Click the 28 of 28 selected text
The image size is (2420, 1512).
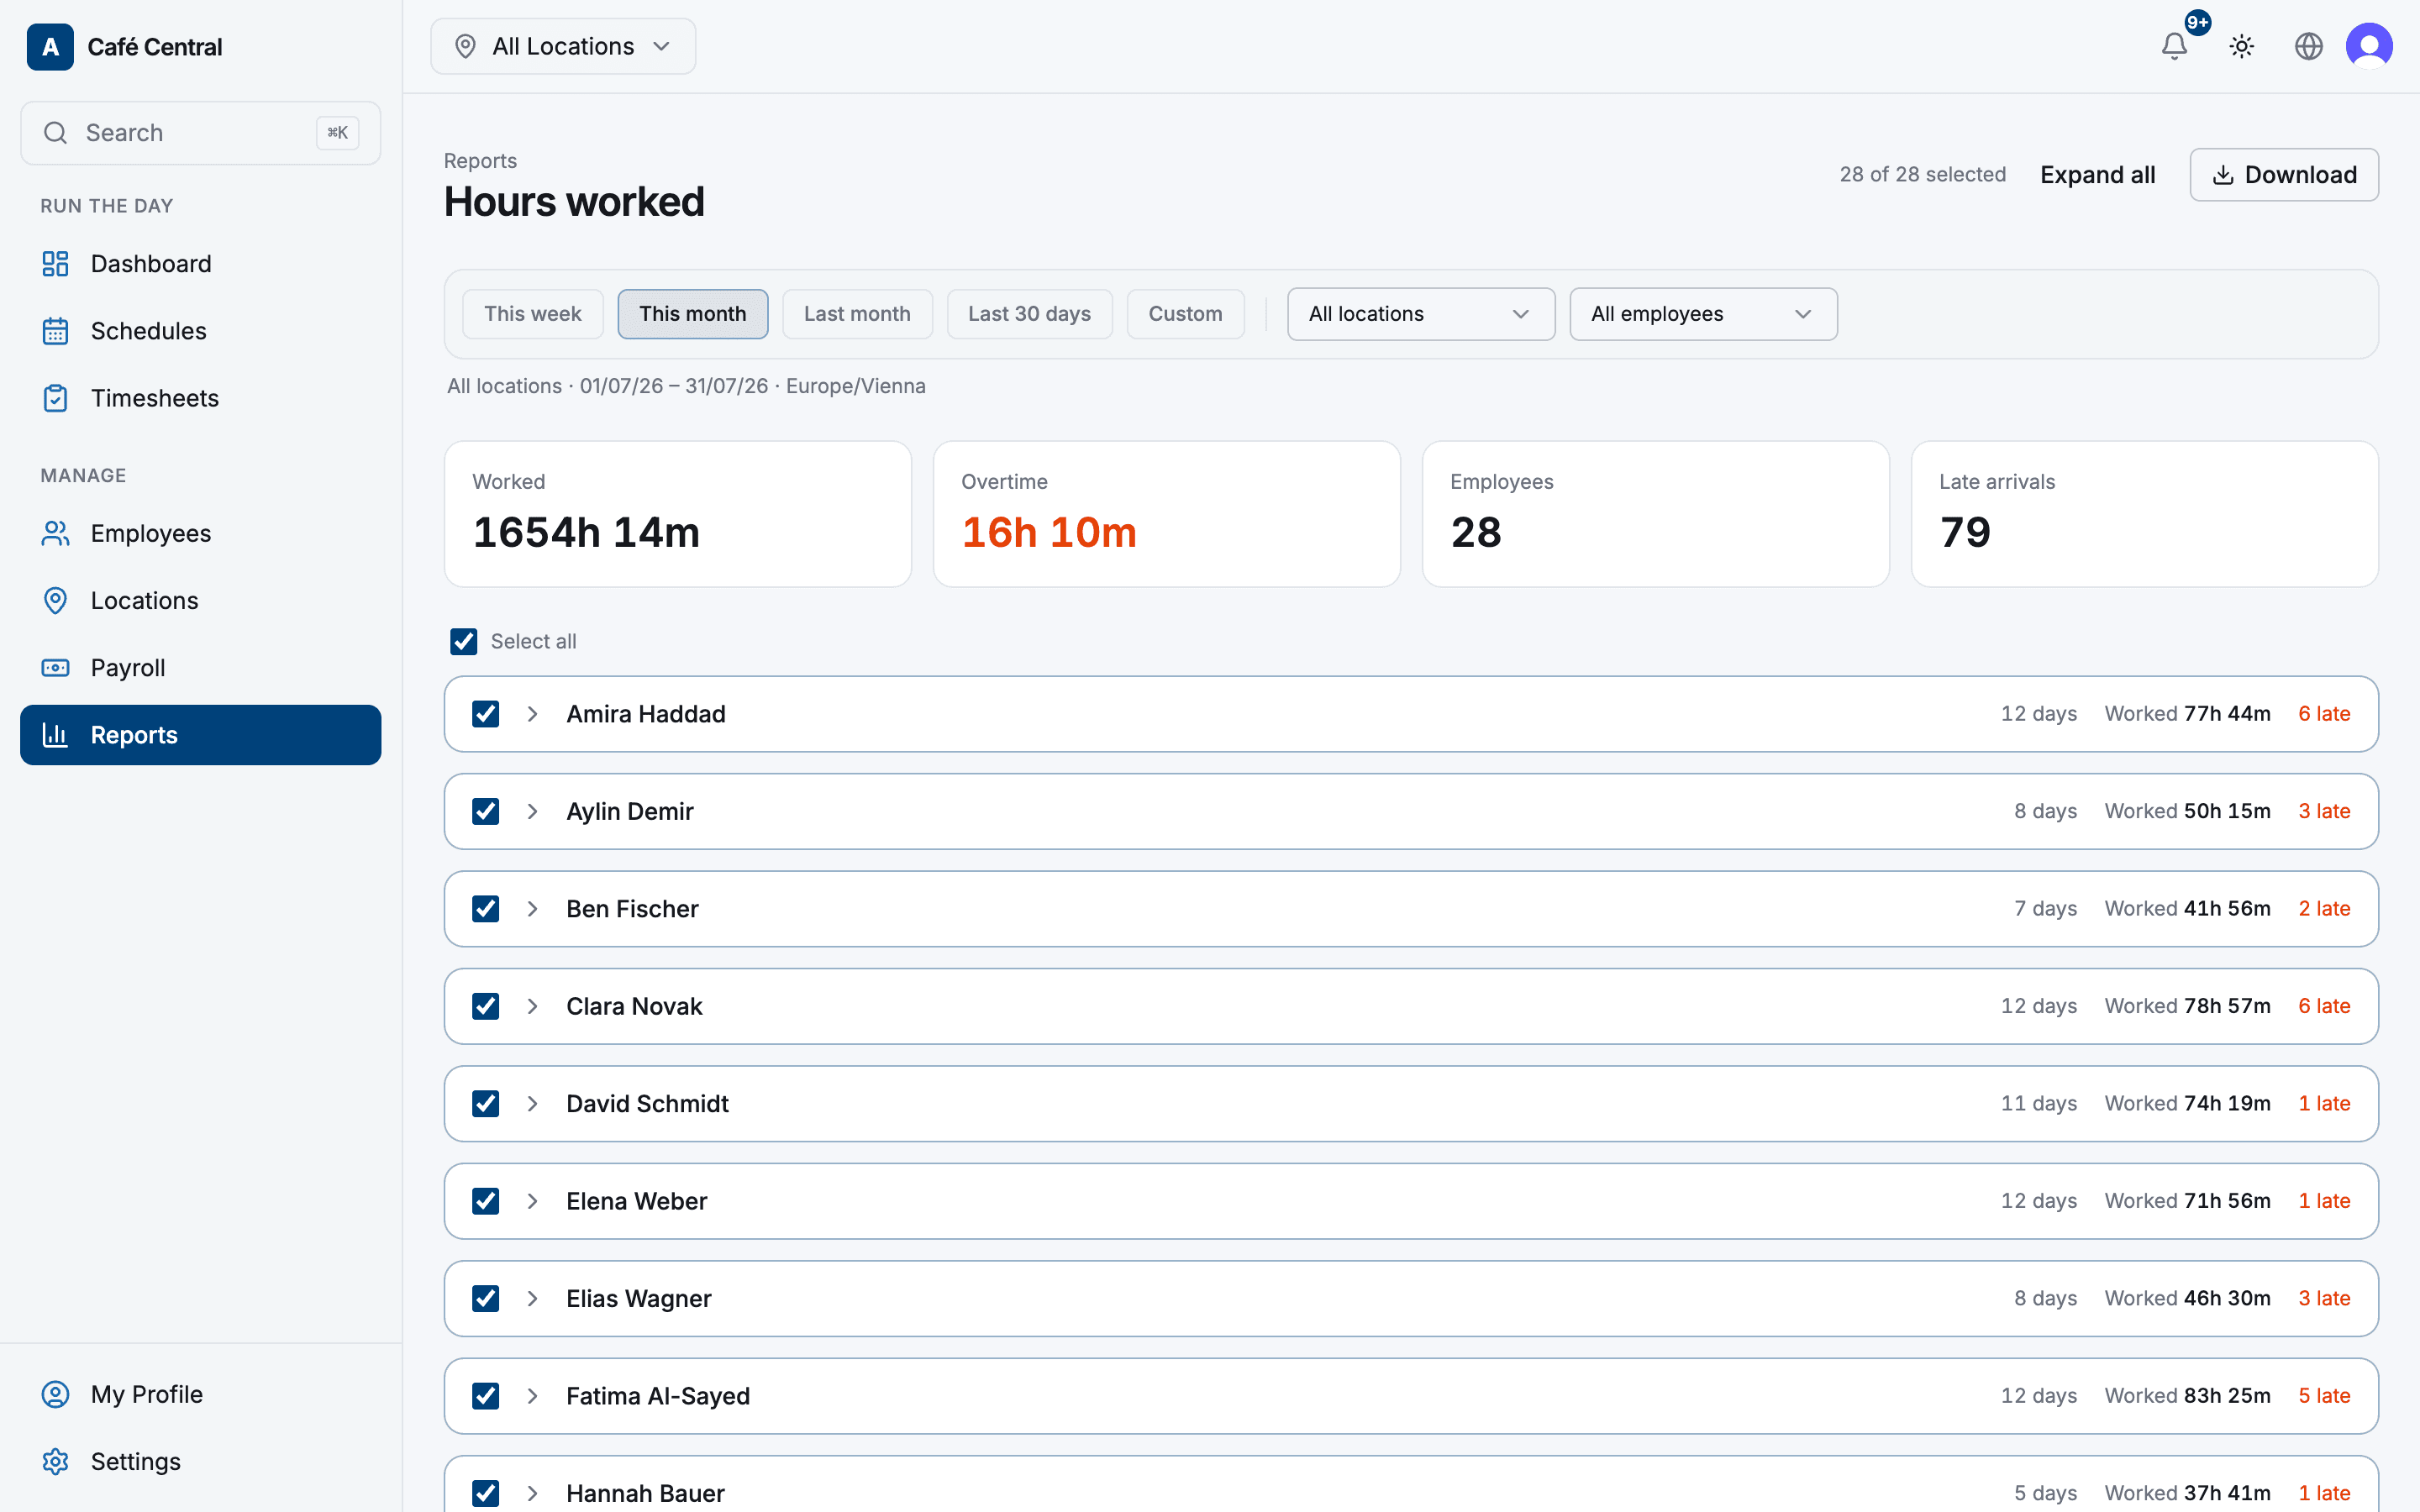click(1922, 175)
